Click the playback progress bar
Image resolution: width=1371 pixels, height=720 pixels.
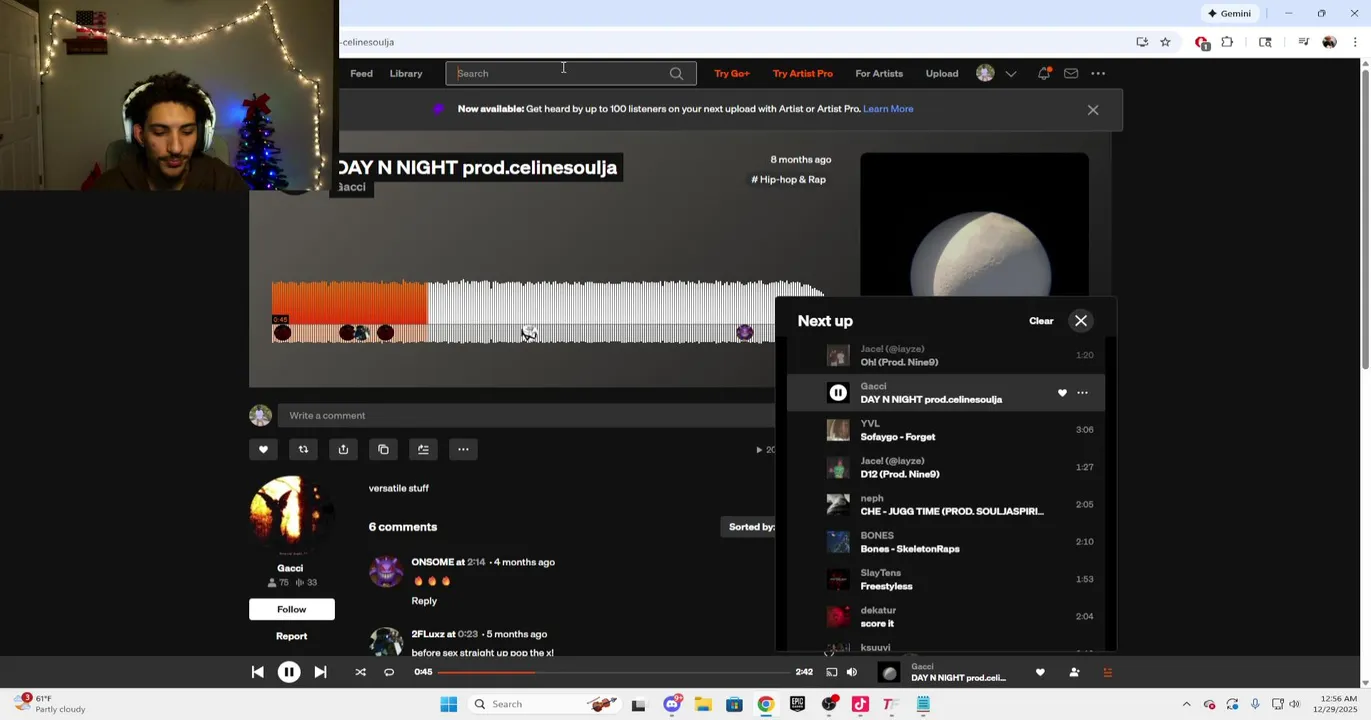[613, 672]
